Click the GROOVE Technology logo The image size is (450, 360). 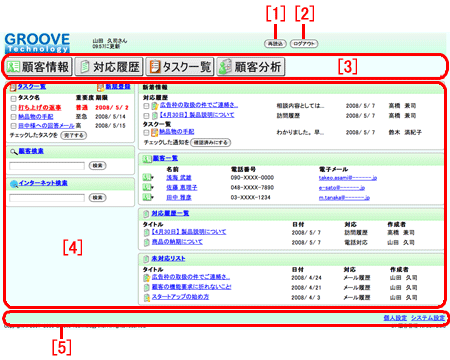tap(37, 43)
